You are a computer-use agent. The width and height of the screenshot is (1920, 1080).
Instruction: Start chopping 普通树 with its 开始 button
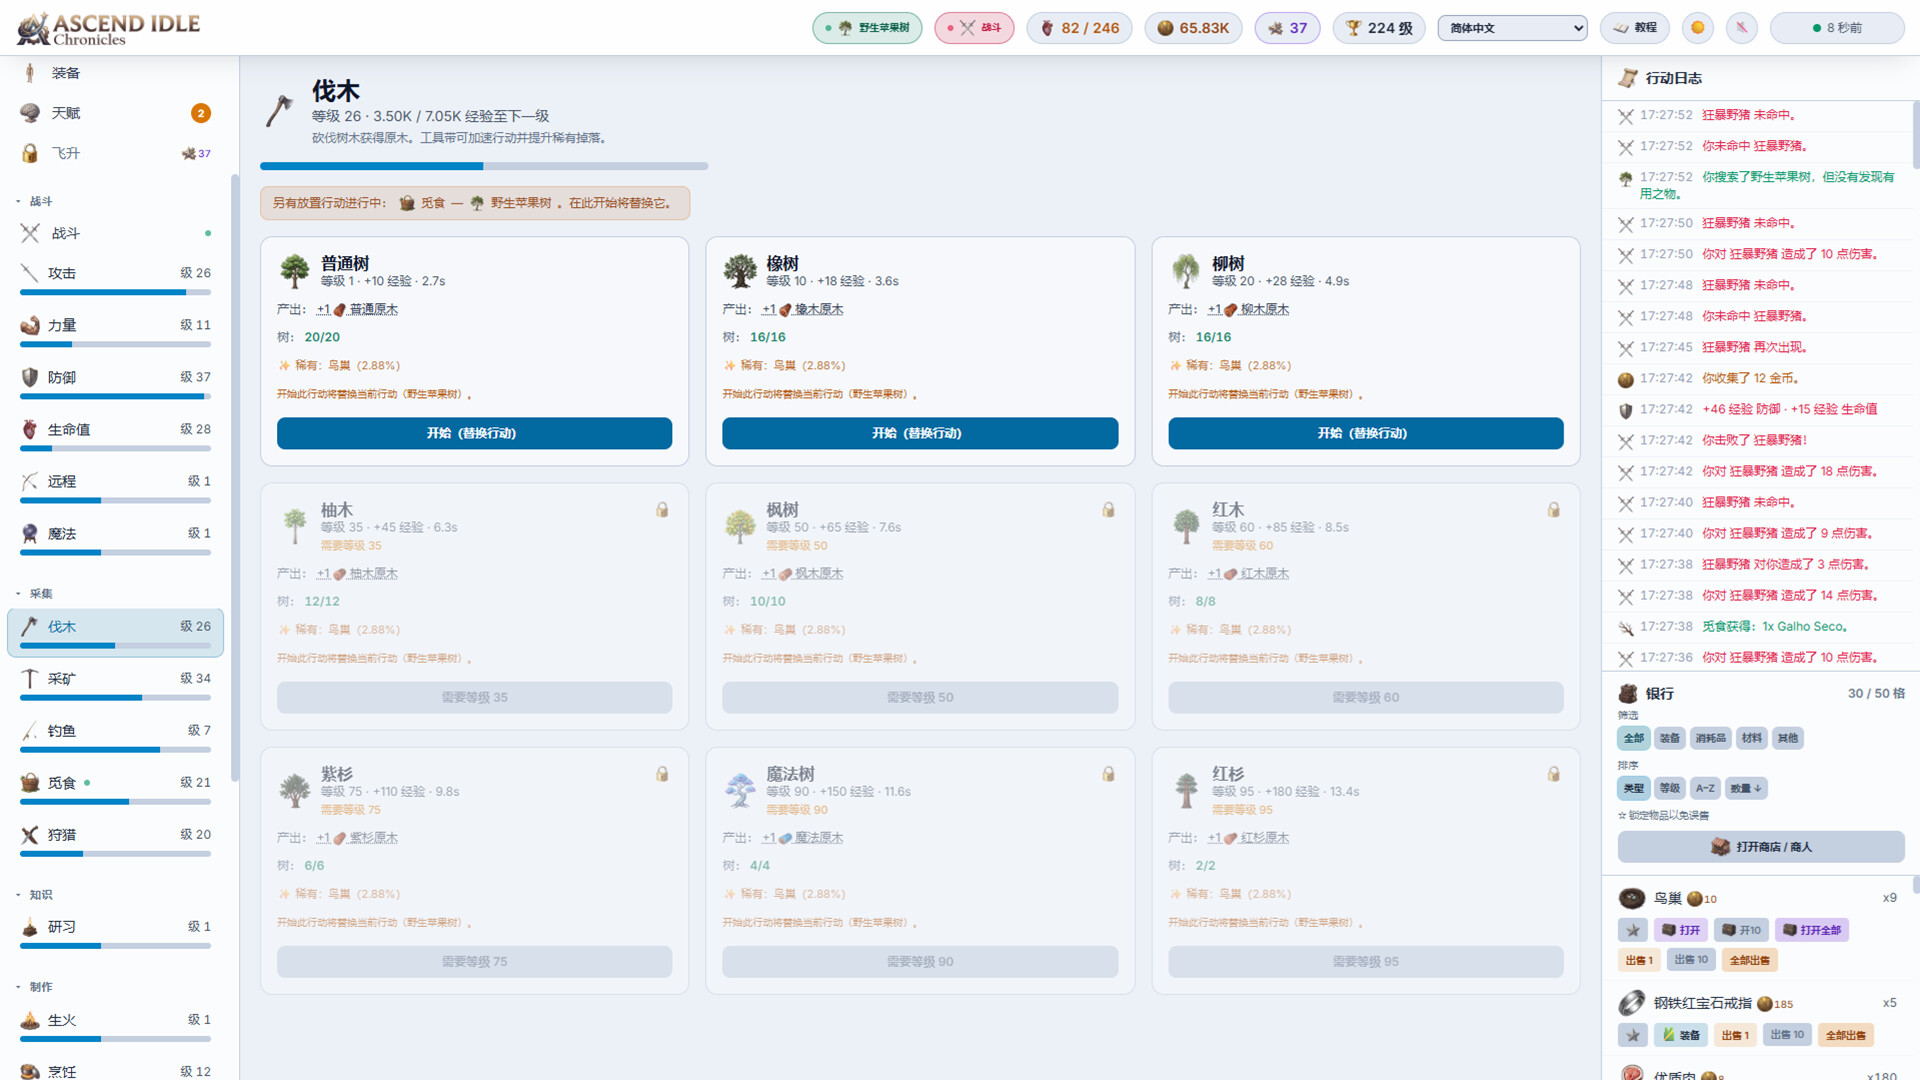pos(474,433)
